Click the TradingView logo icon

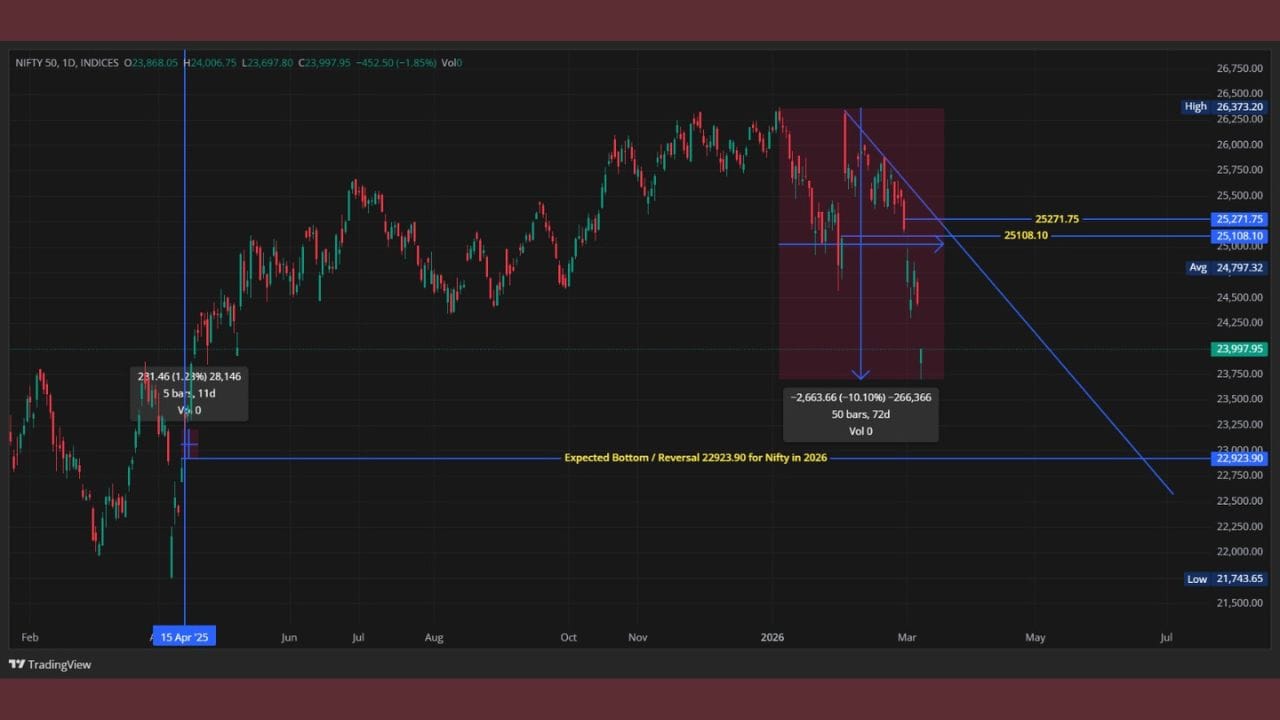pyautogui.click(x=17, y=664)
